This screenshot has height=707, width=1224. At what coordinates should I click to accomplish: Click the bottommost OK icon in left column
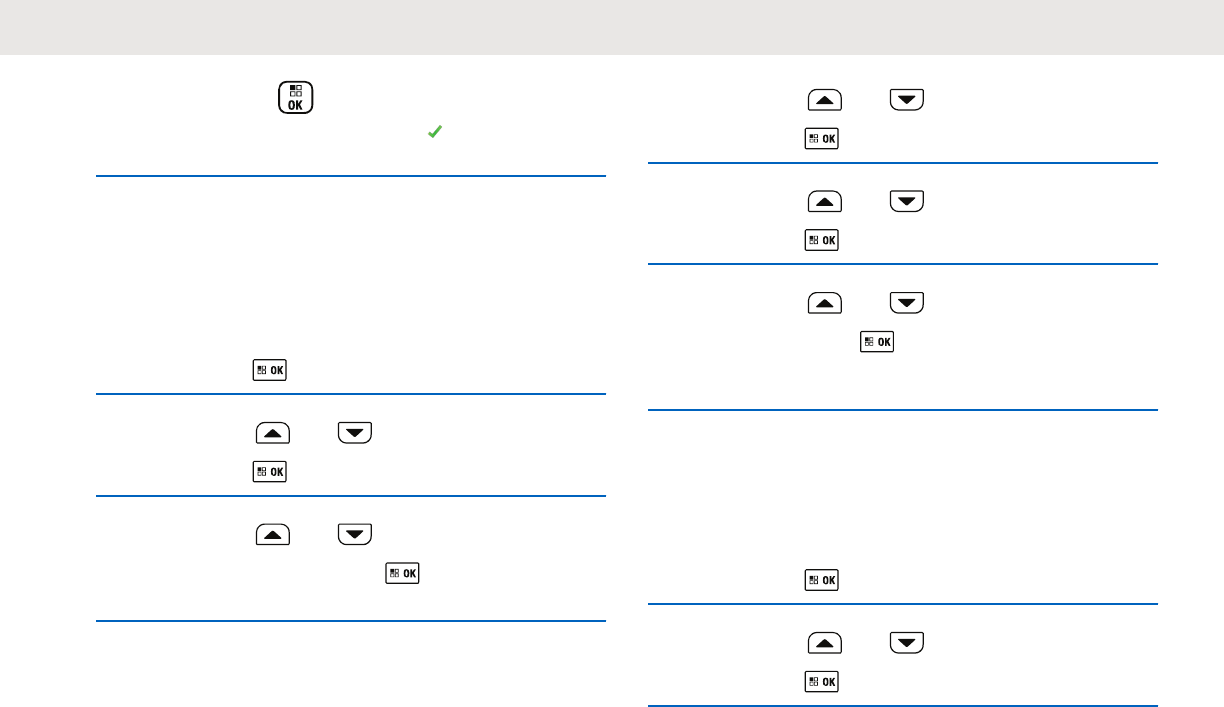point(404,573)
